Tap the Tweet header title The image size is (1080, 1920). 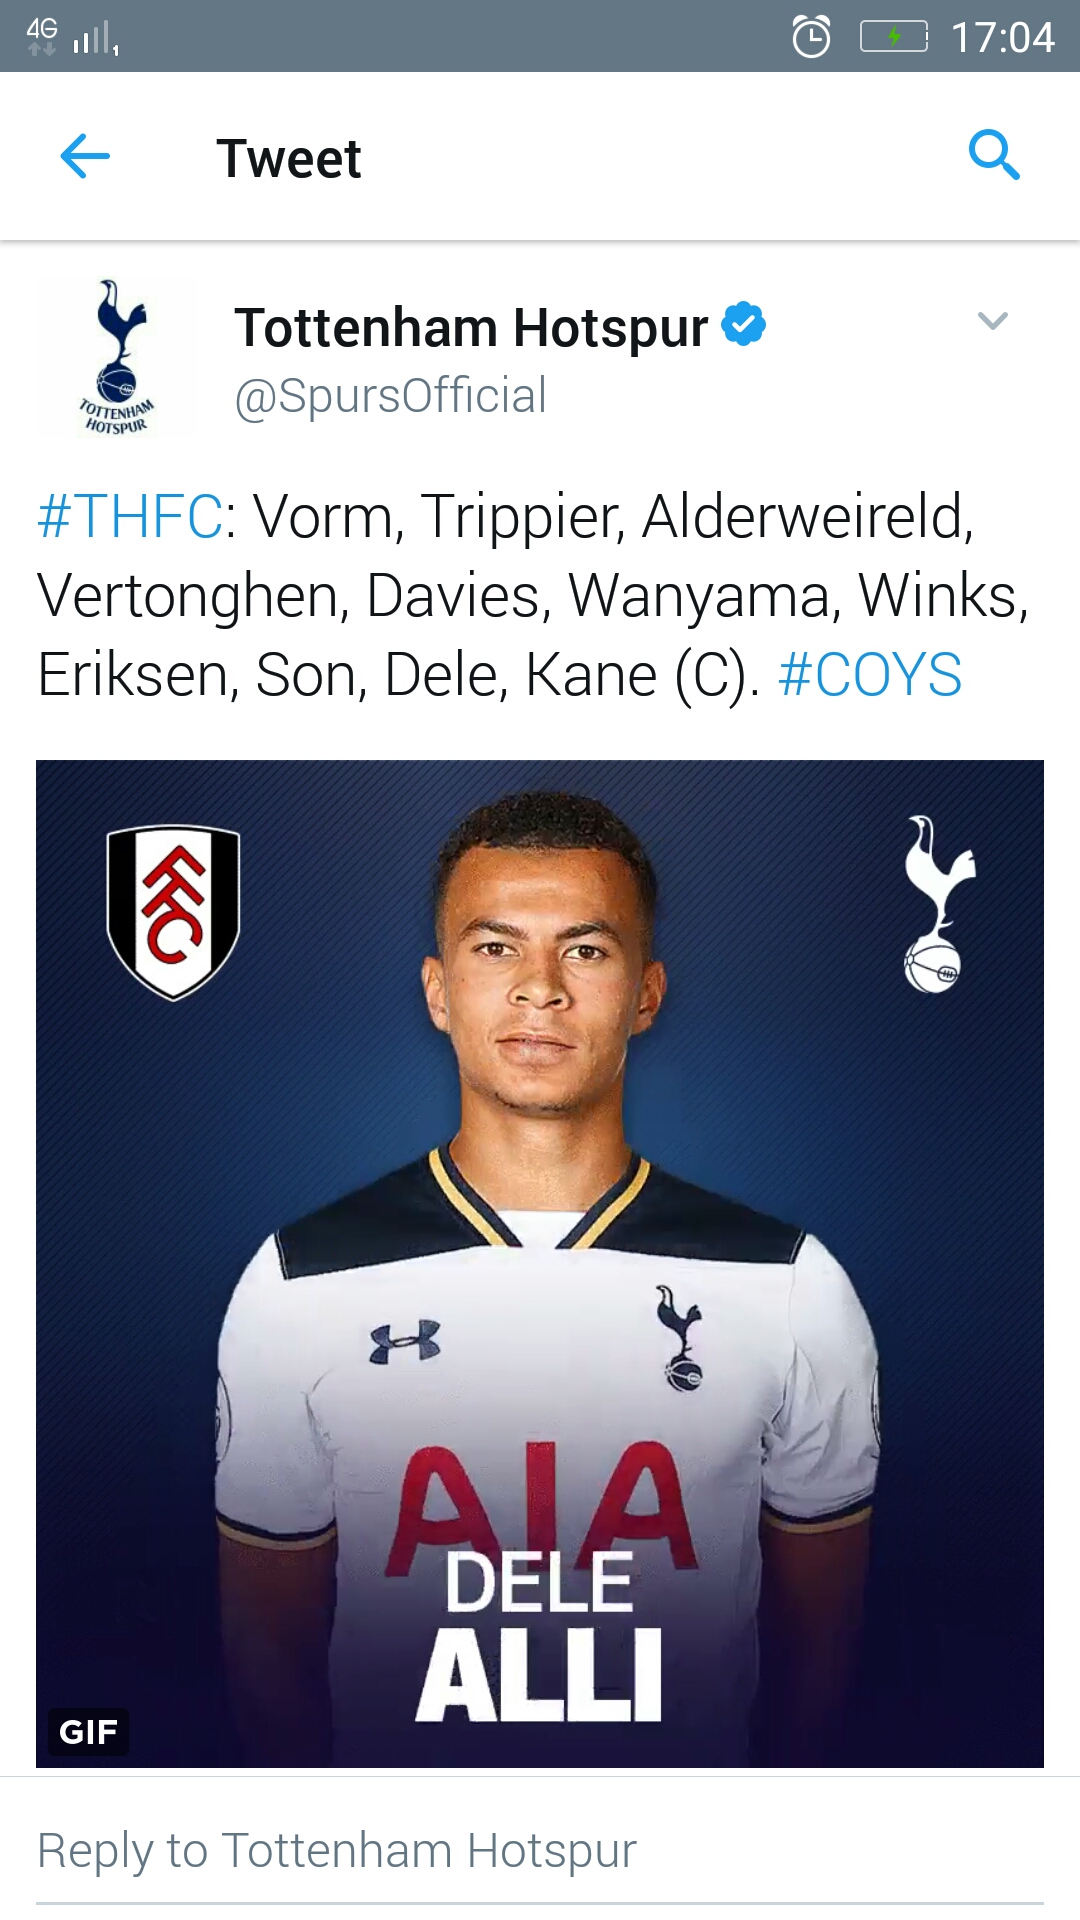click(x=289, y=158)
